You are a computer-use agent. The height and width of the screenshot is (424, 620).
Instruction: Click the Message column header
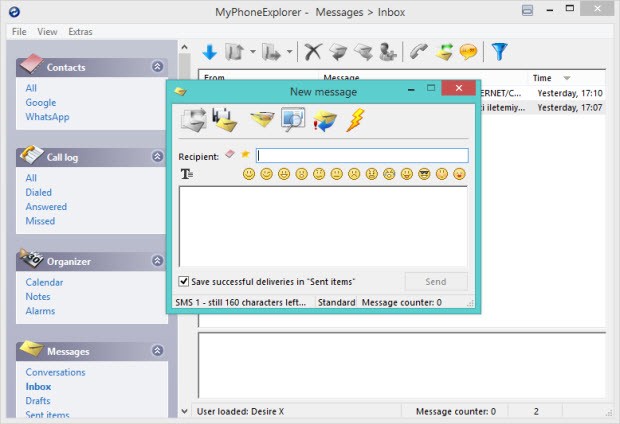423,76
